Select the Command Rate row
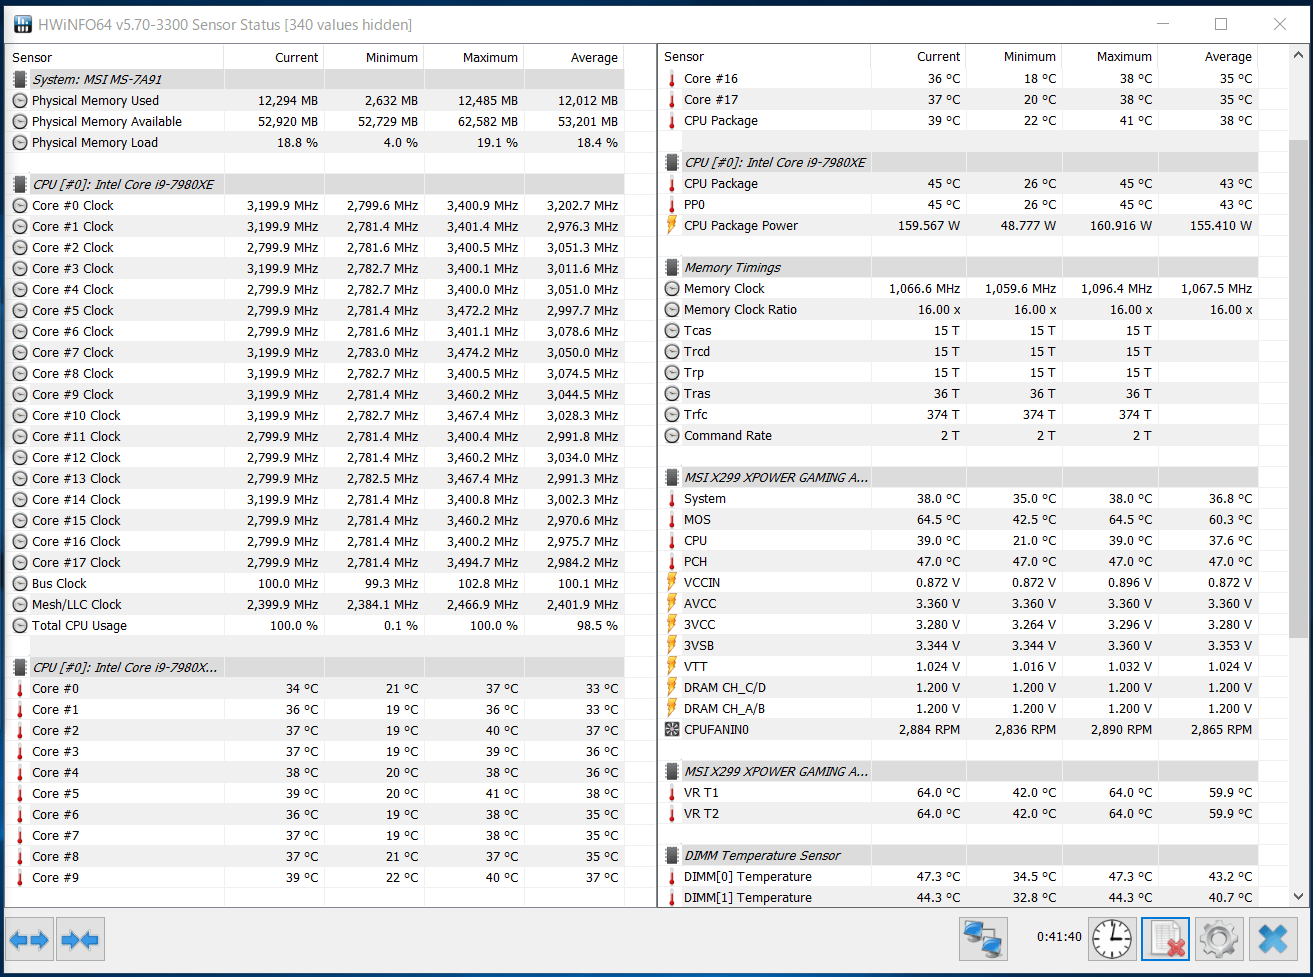Image resolution: width=1313 pixels, height=977 pixels. pyautogui.click(x=958, y=435)
